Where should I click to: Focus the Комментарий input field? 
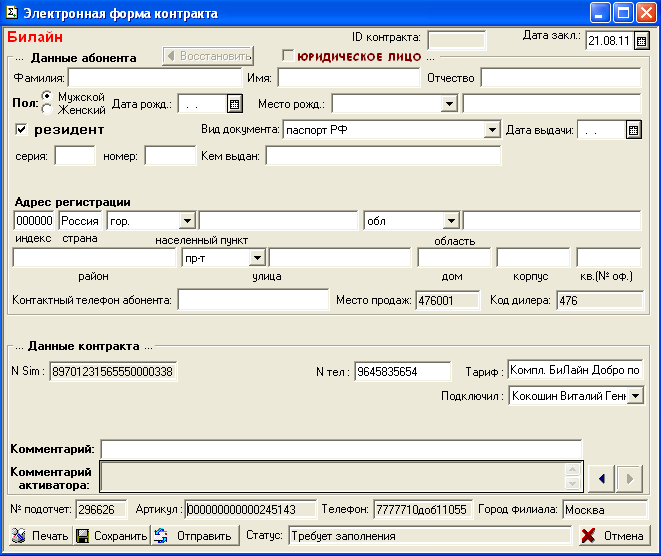pos(341,449)
